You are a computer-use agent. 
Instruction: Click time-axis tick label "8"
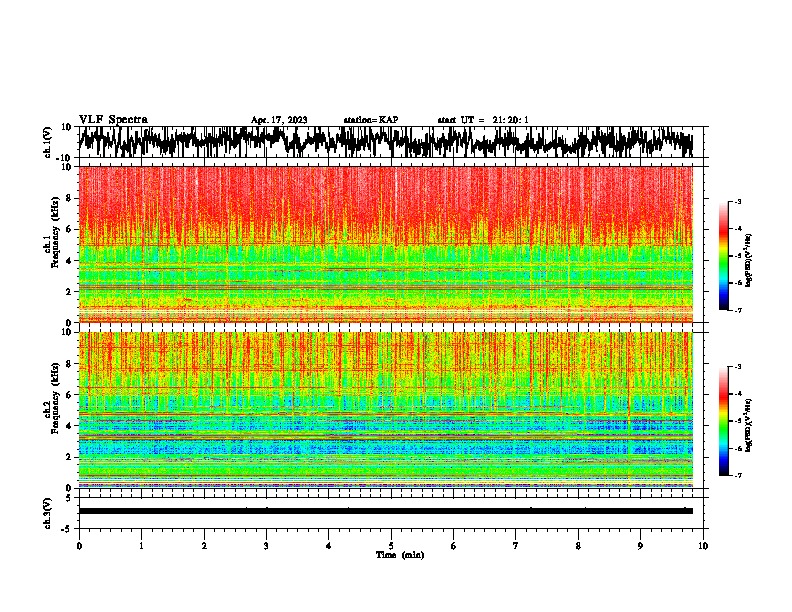(x=578, y=546)
